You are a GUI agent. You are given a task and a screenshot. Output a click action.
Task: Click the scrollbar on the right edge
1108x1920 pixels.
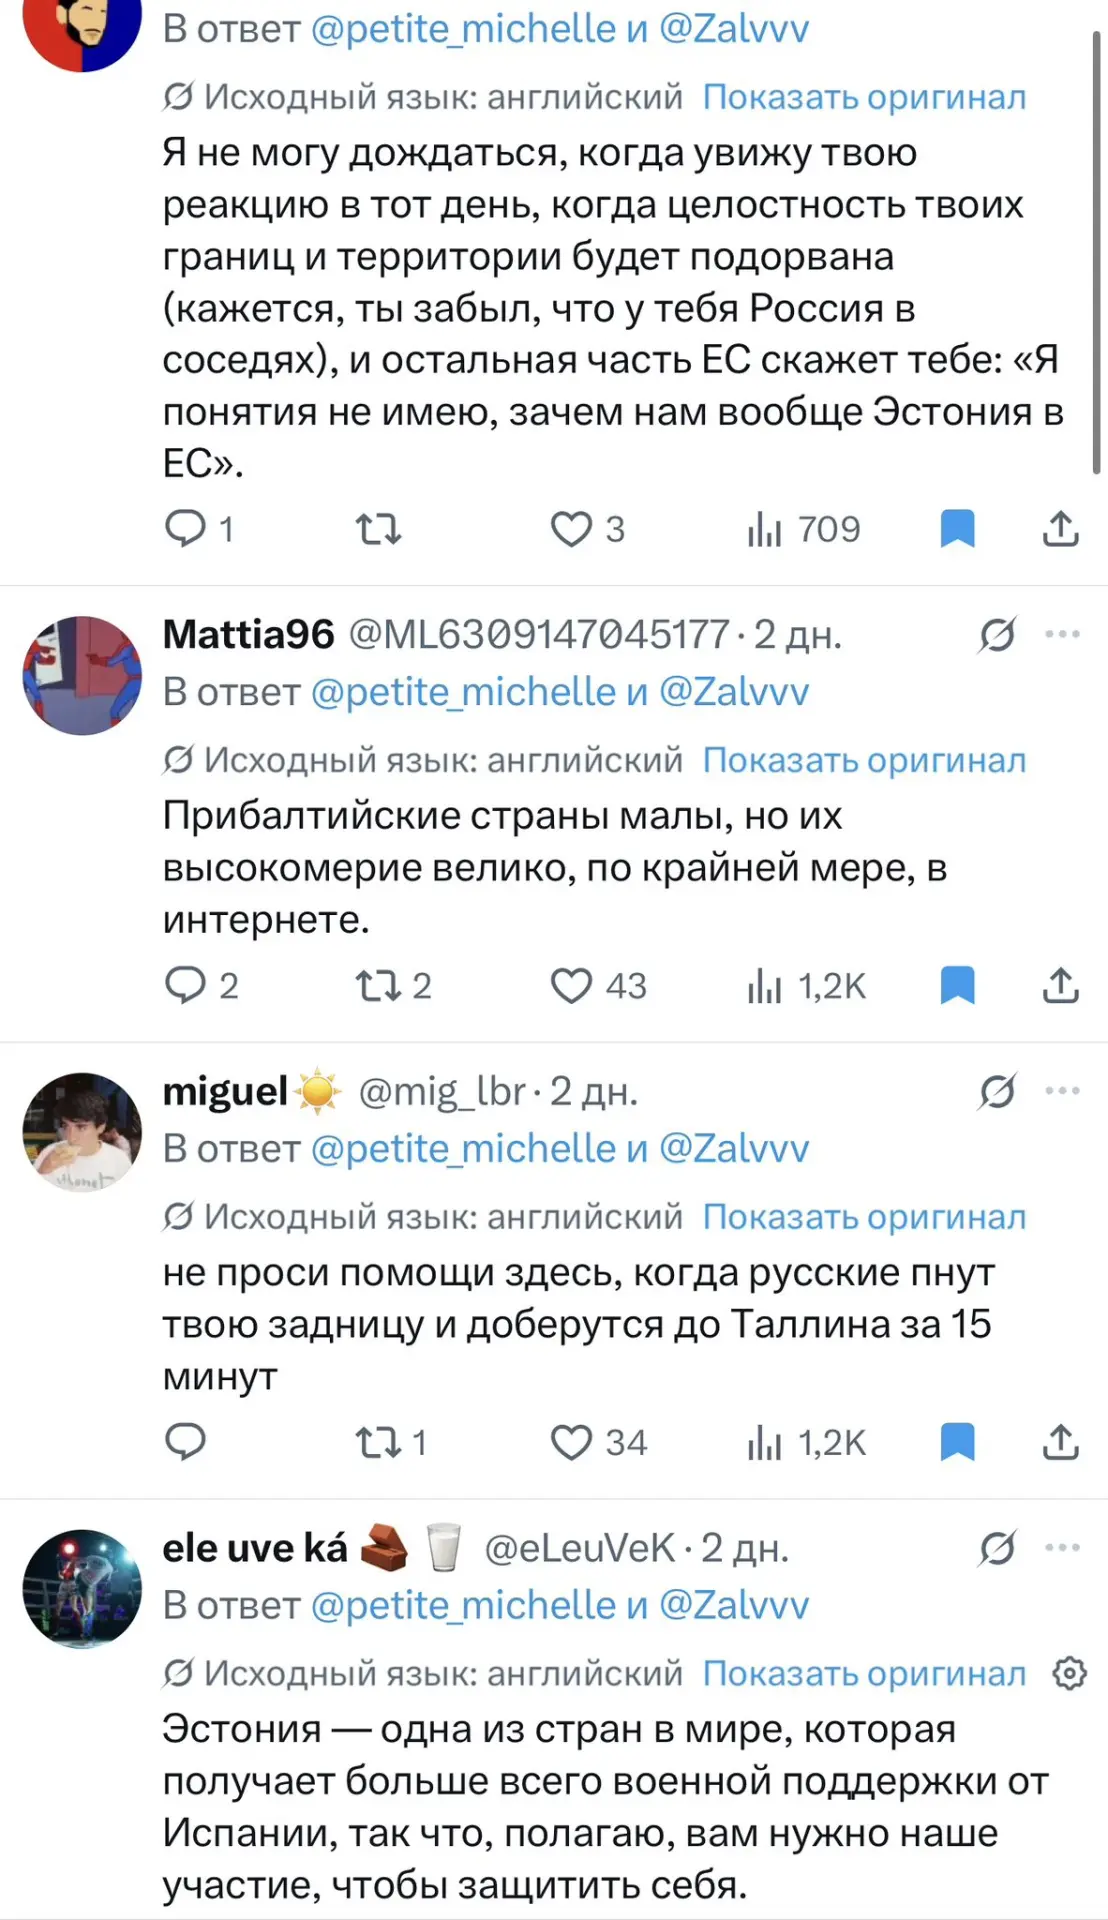point(1097,255)
